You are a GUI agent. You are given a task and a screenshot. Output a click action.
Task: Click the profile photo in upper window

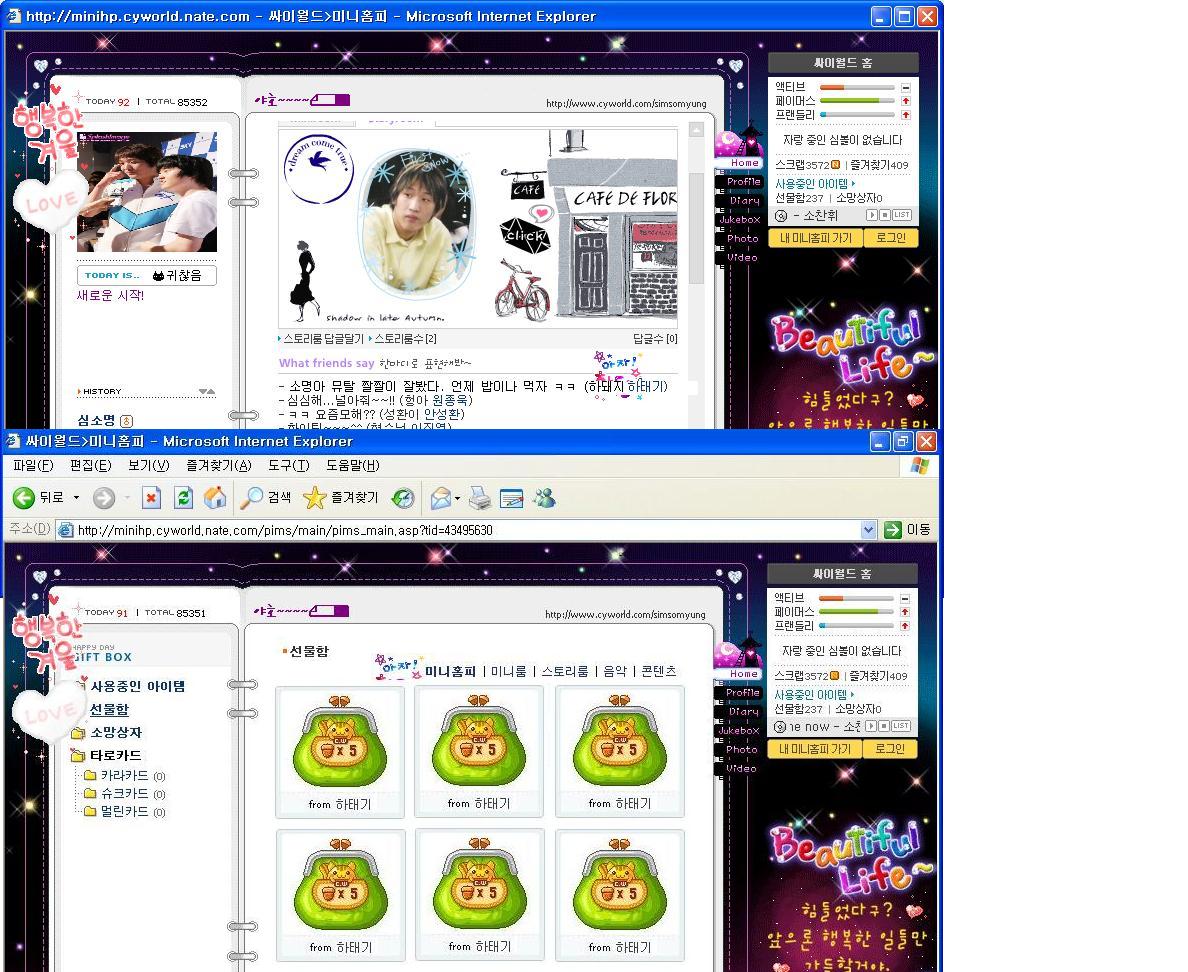coord(146,192)
